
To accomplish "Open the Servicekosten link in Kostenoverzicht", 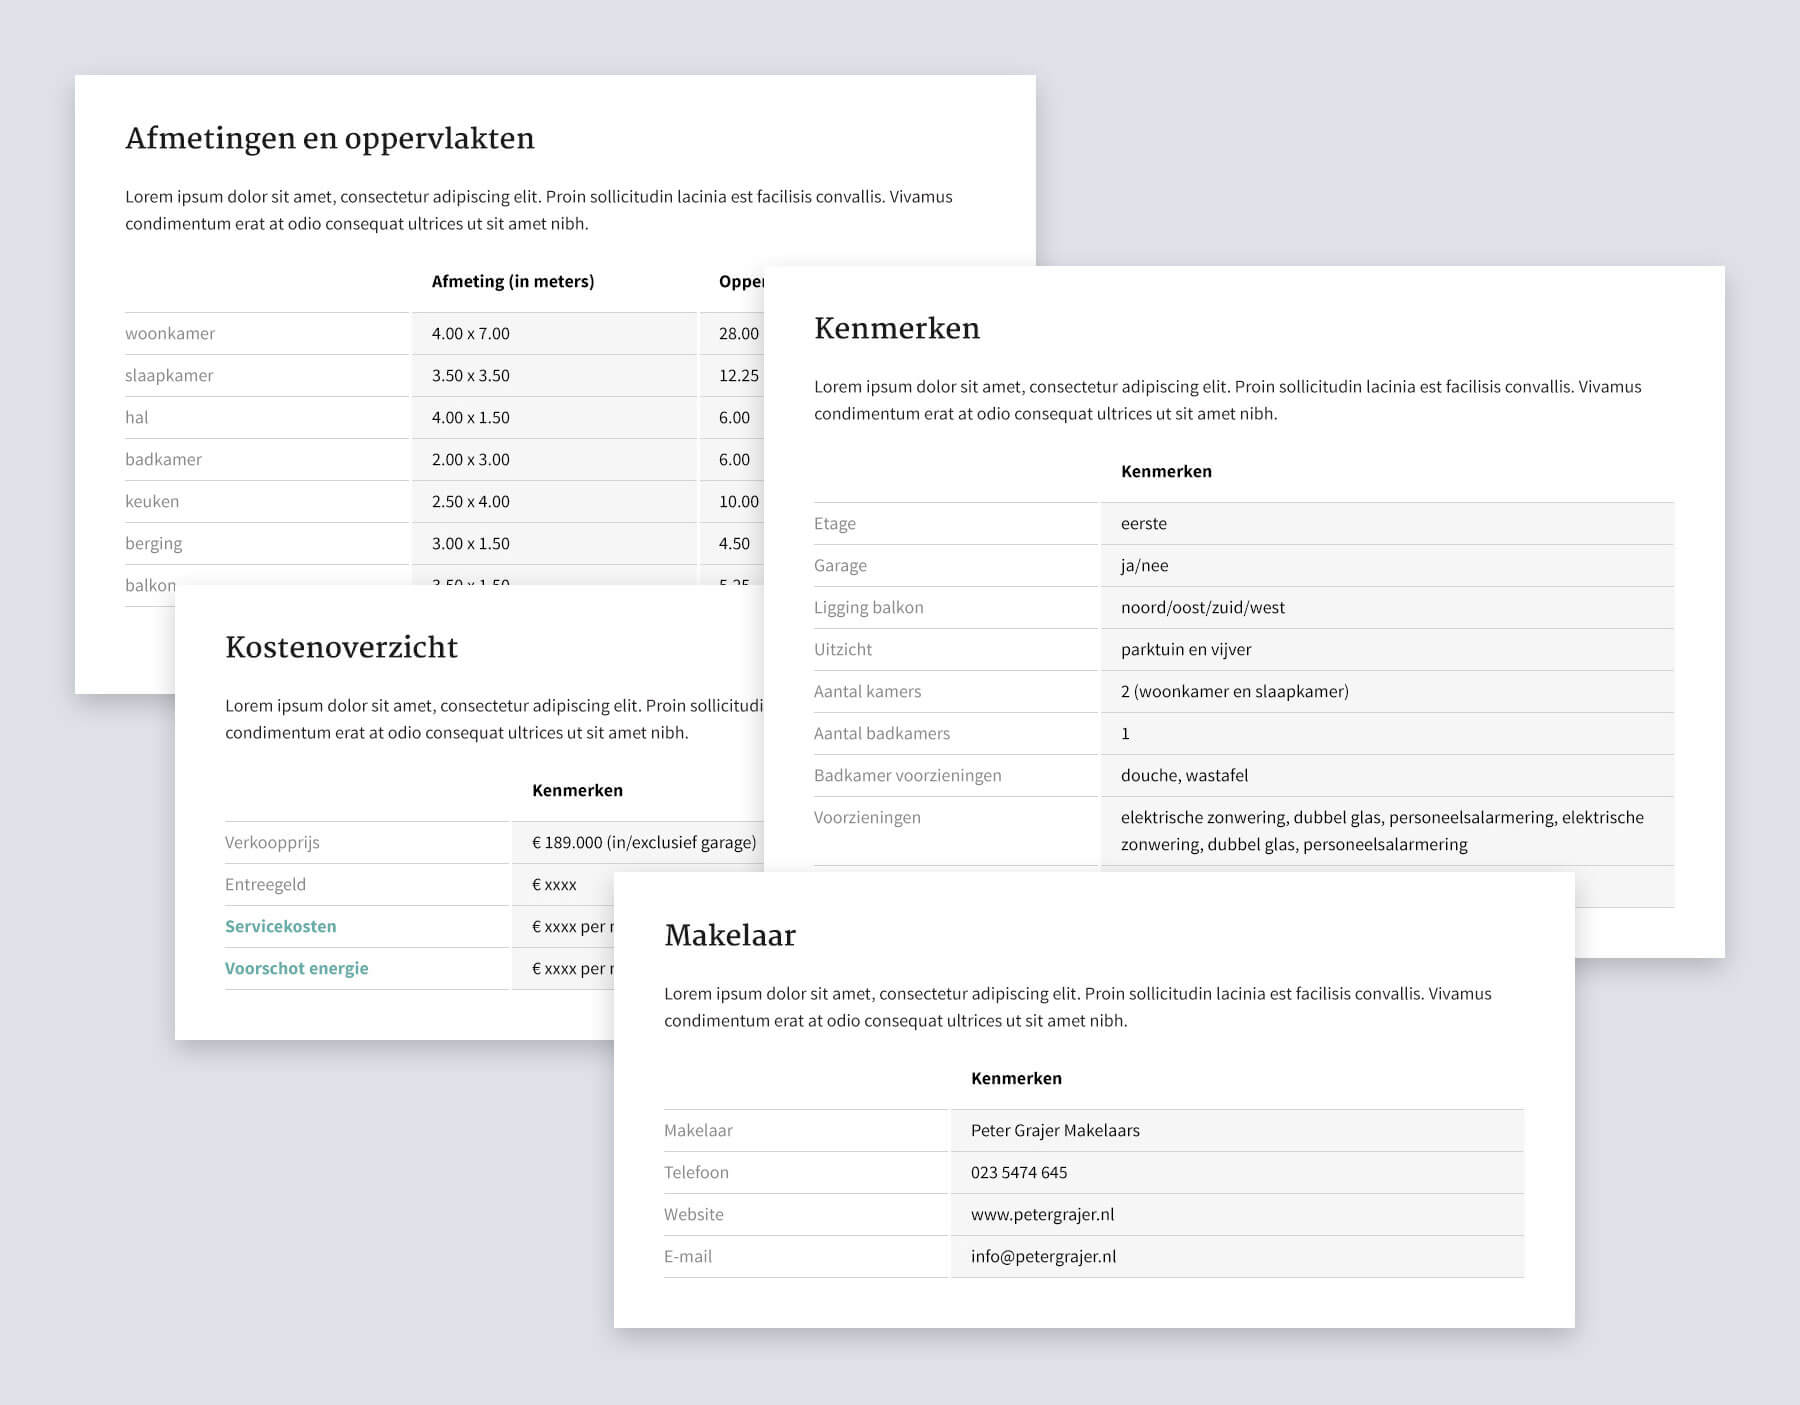I will [x=280, y=926].
